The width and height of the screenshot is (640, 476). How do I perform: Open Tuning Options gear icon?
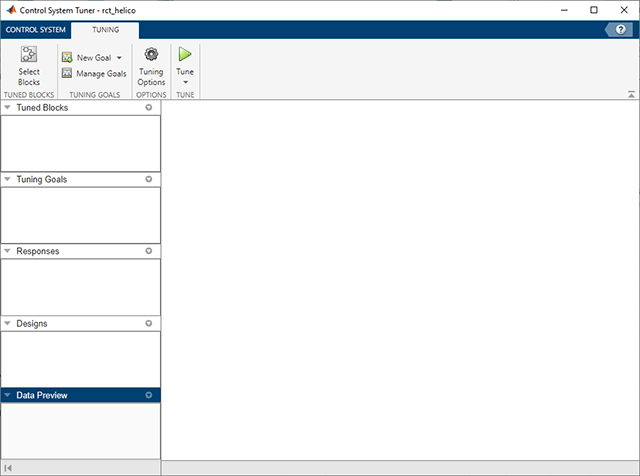tap(151, 55)
